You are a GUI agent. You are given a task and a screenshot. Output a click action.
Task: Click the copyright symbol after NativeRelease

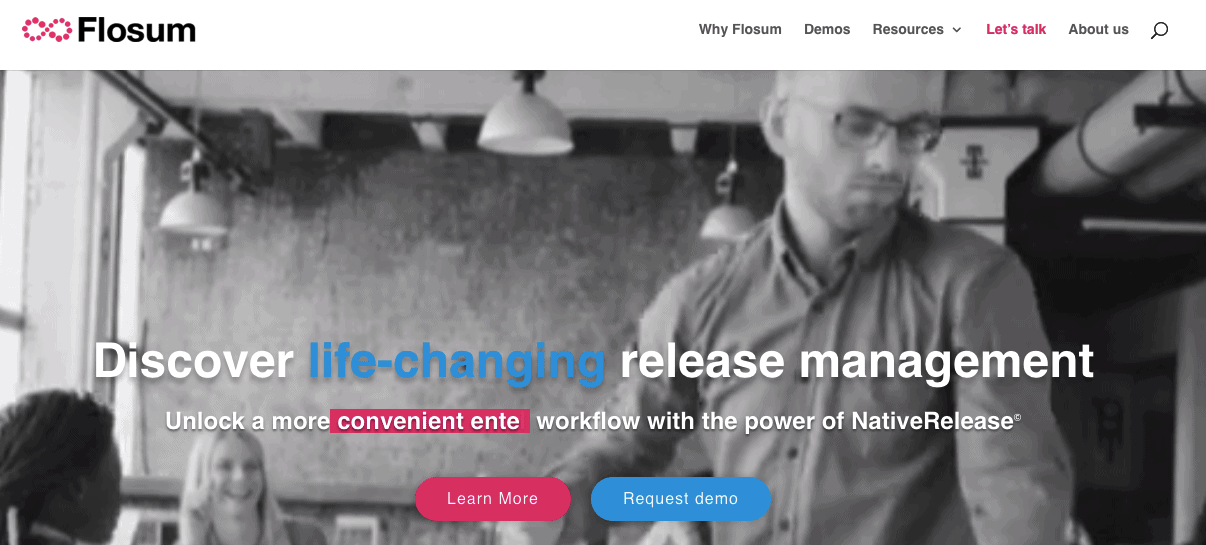click(x=1018, y=418)
